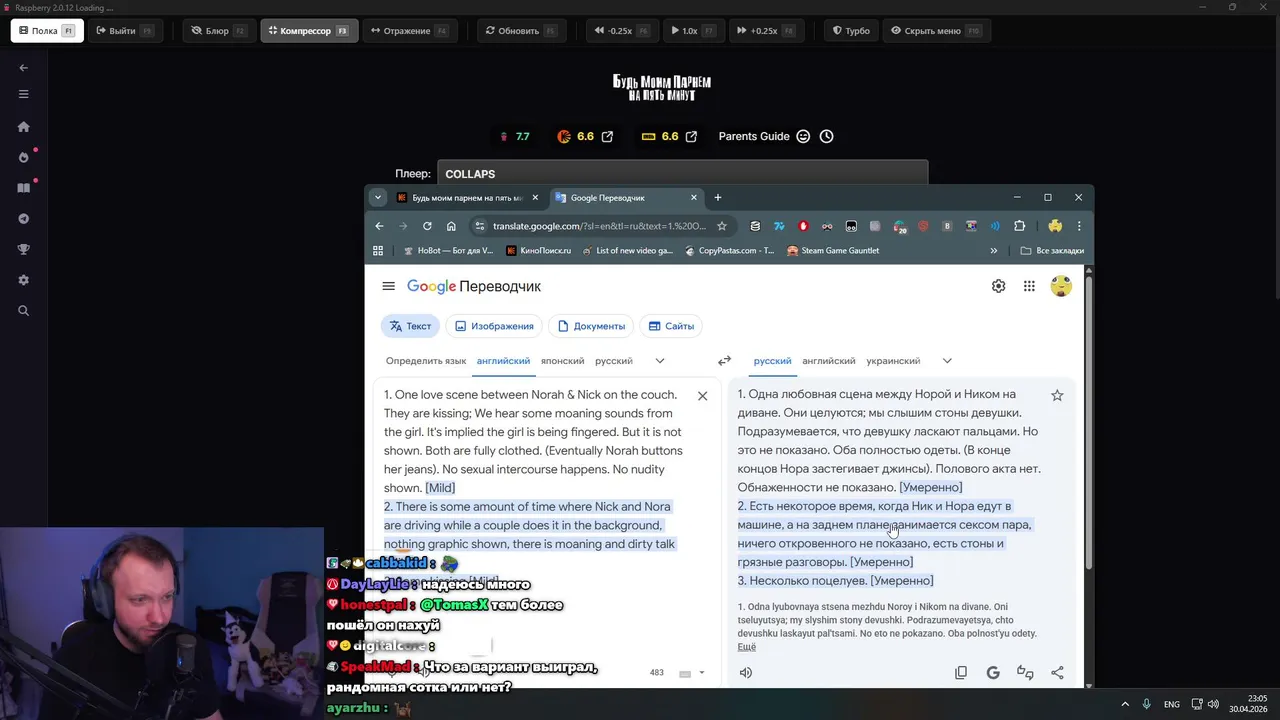Save translation with the star icon
This screenshot has height=720, width=1280.
pos(1057,396)
